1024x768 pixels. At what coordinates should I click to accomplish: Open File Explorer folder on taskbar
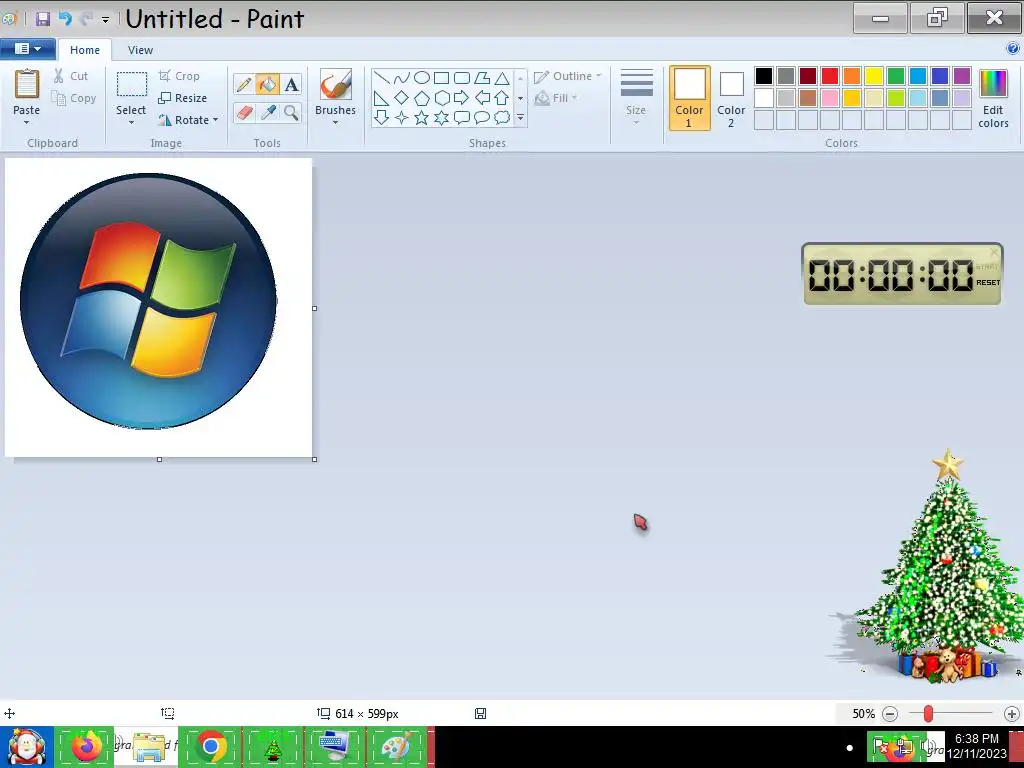click(x=148, y=746)
